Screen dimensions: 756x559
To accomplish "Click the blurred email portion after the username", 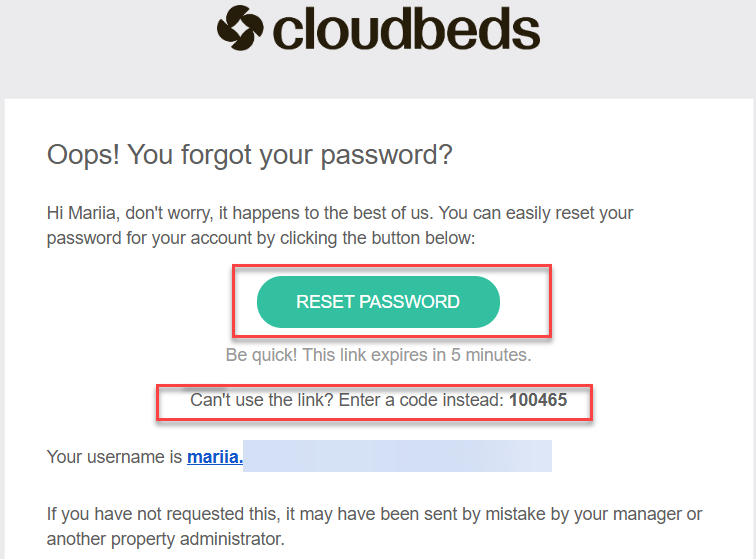I will click(398, 457).
